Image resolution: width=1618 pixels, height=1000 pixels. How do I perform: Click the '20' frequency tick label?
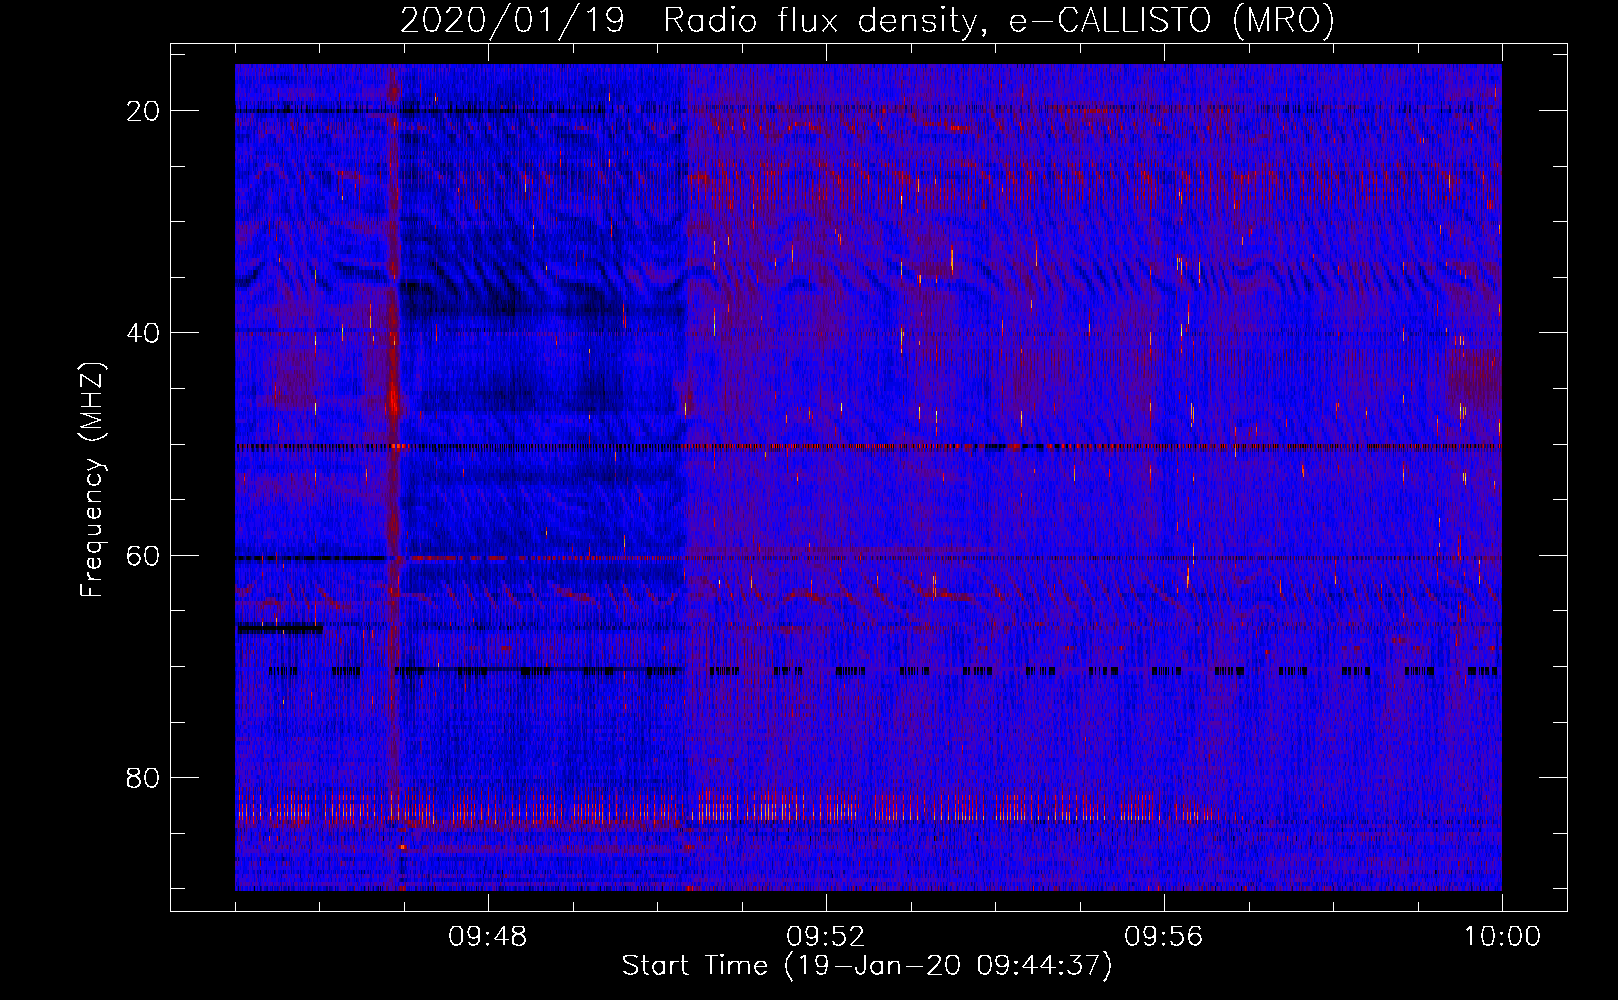click(x=144, y=111)
